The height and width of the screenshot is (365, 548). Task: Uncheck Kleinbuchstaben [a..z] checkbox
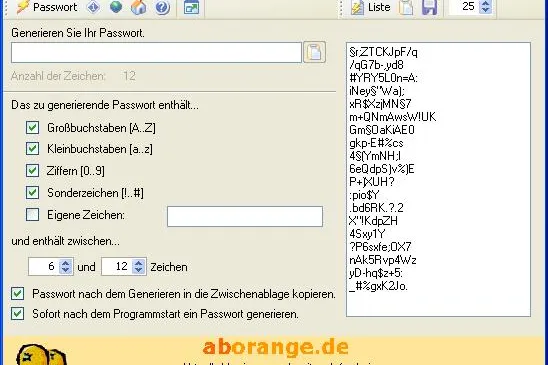click(x=33, y=149)
